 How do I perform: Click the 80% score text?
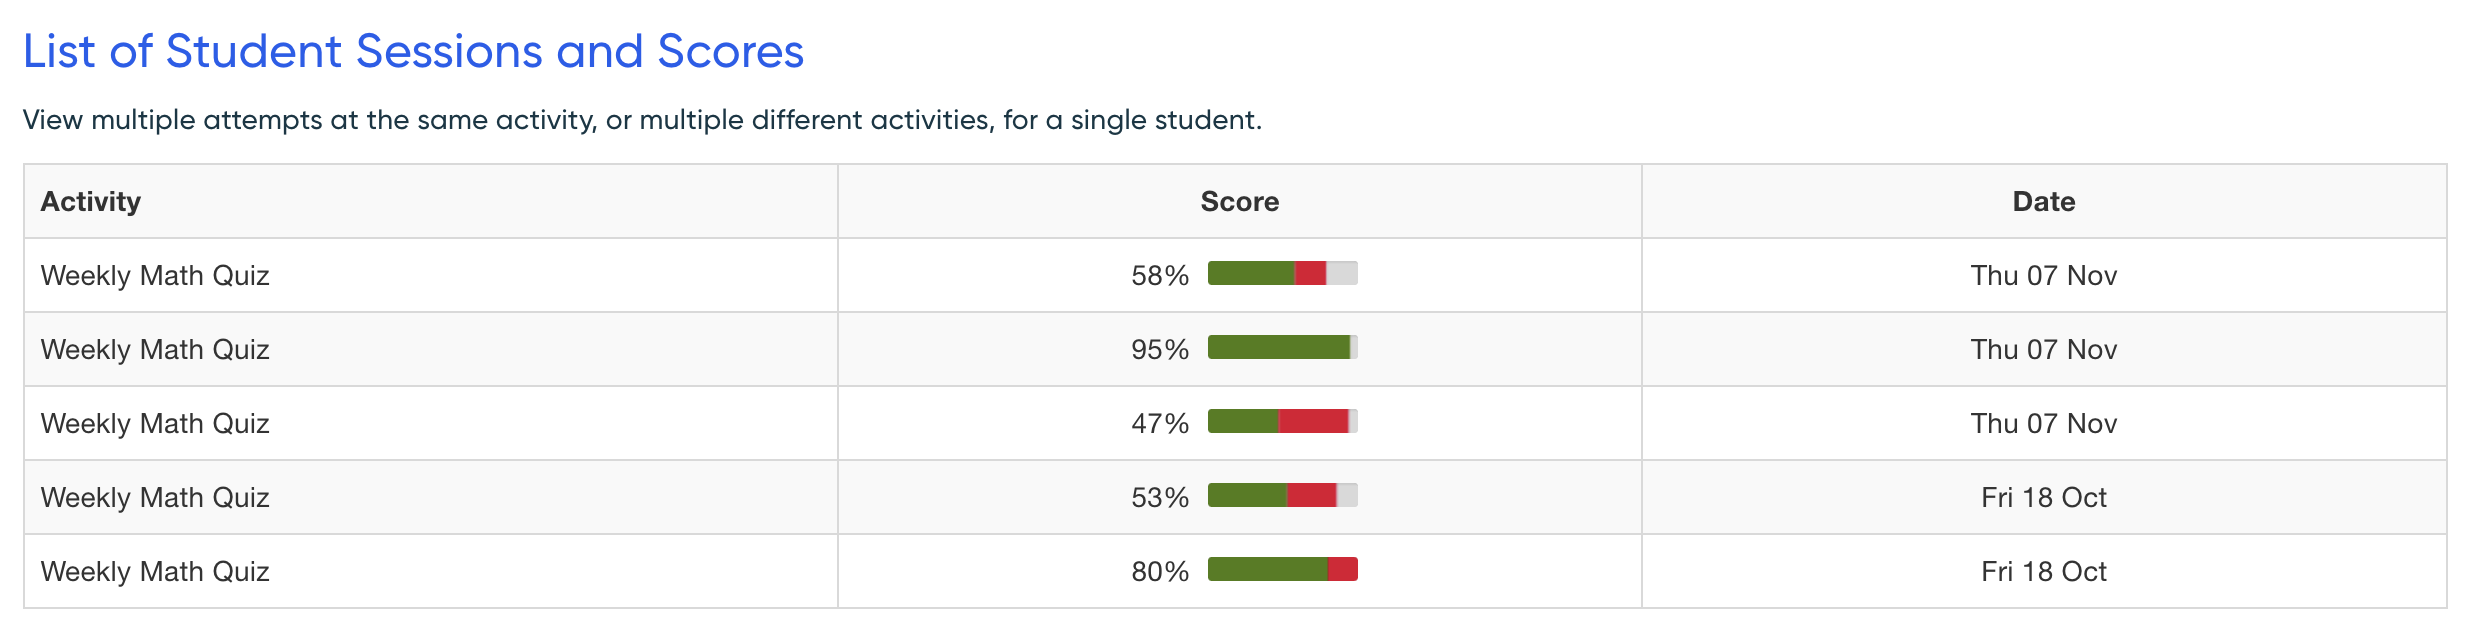click(x=1160, y=572)
